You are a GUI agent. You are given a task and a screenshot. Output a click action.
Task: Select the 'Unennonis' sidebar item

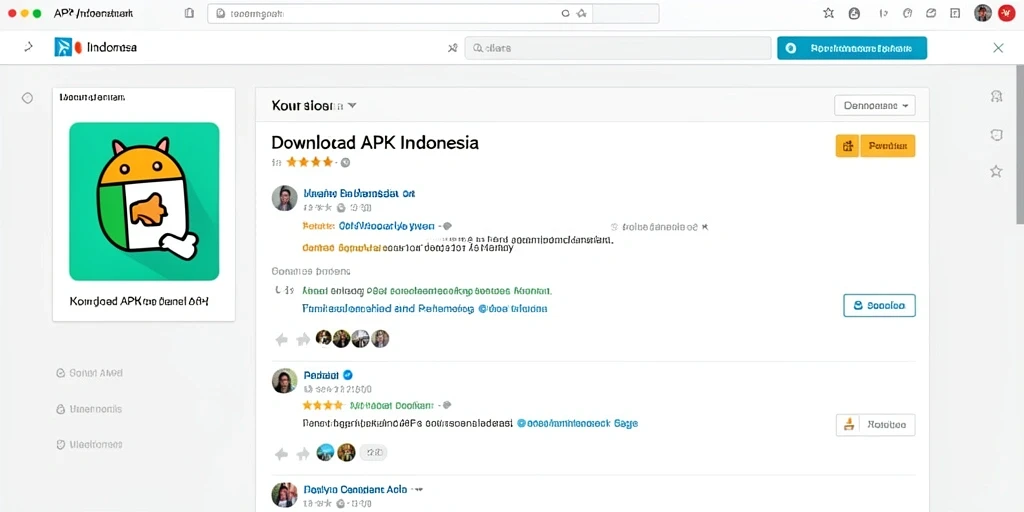tap(90, 409)
